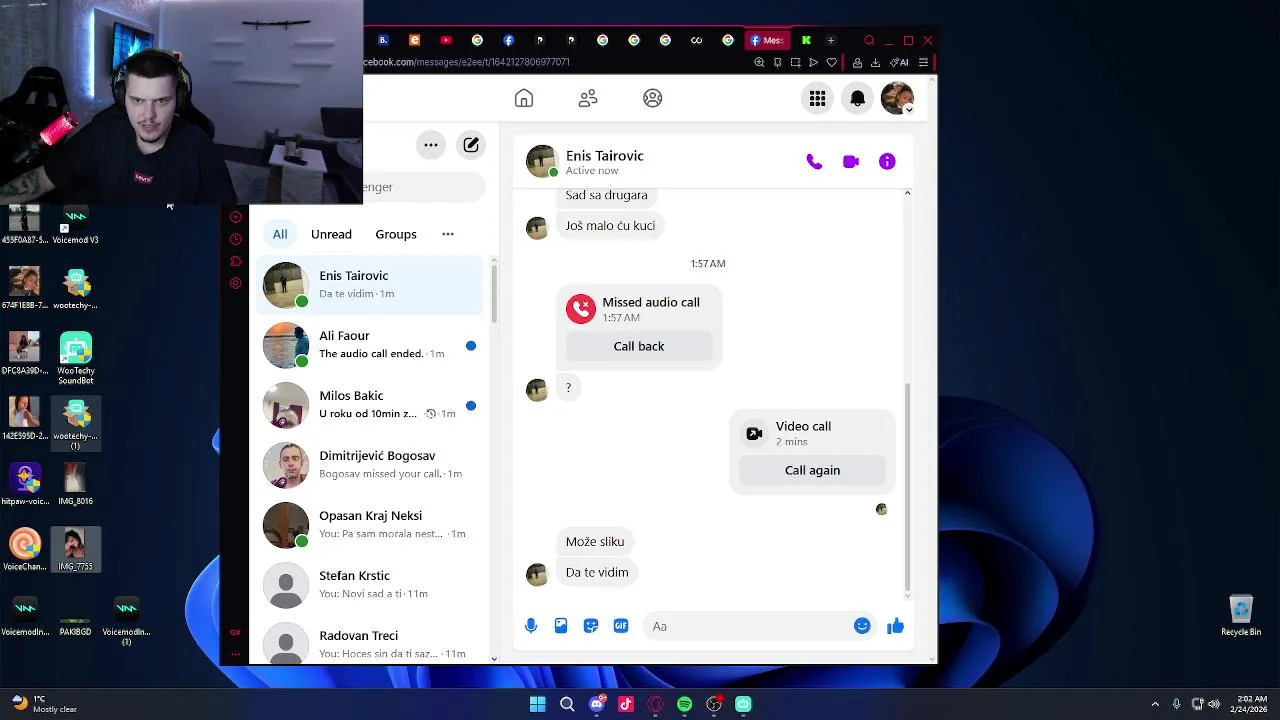Image resolution: width=1280 pixels, height=720 pixels.
Task: Select IMG_7755 desktop file
Action: 76,549
